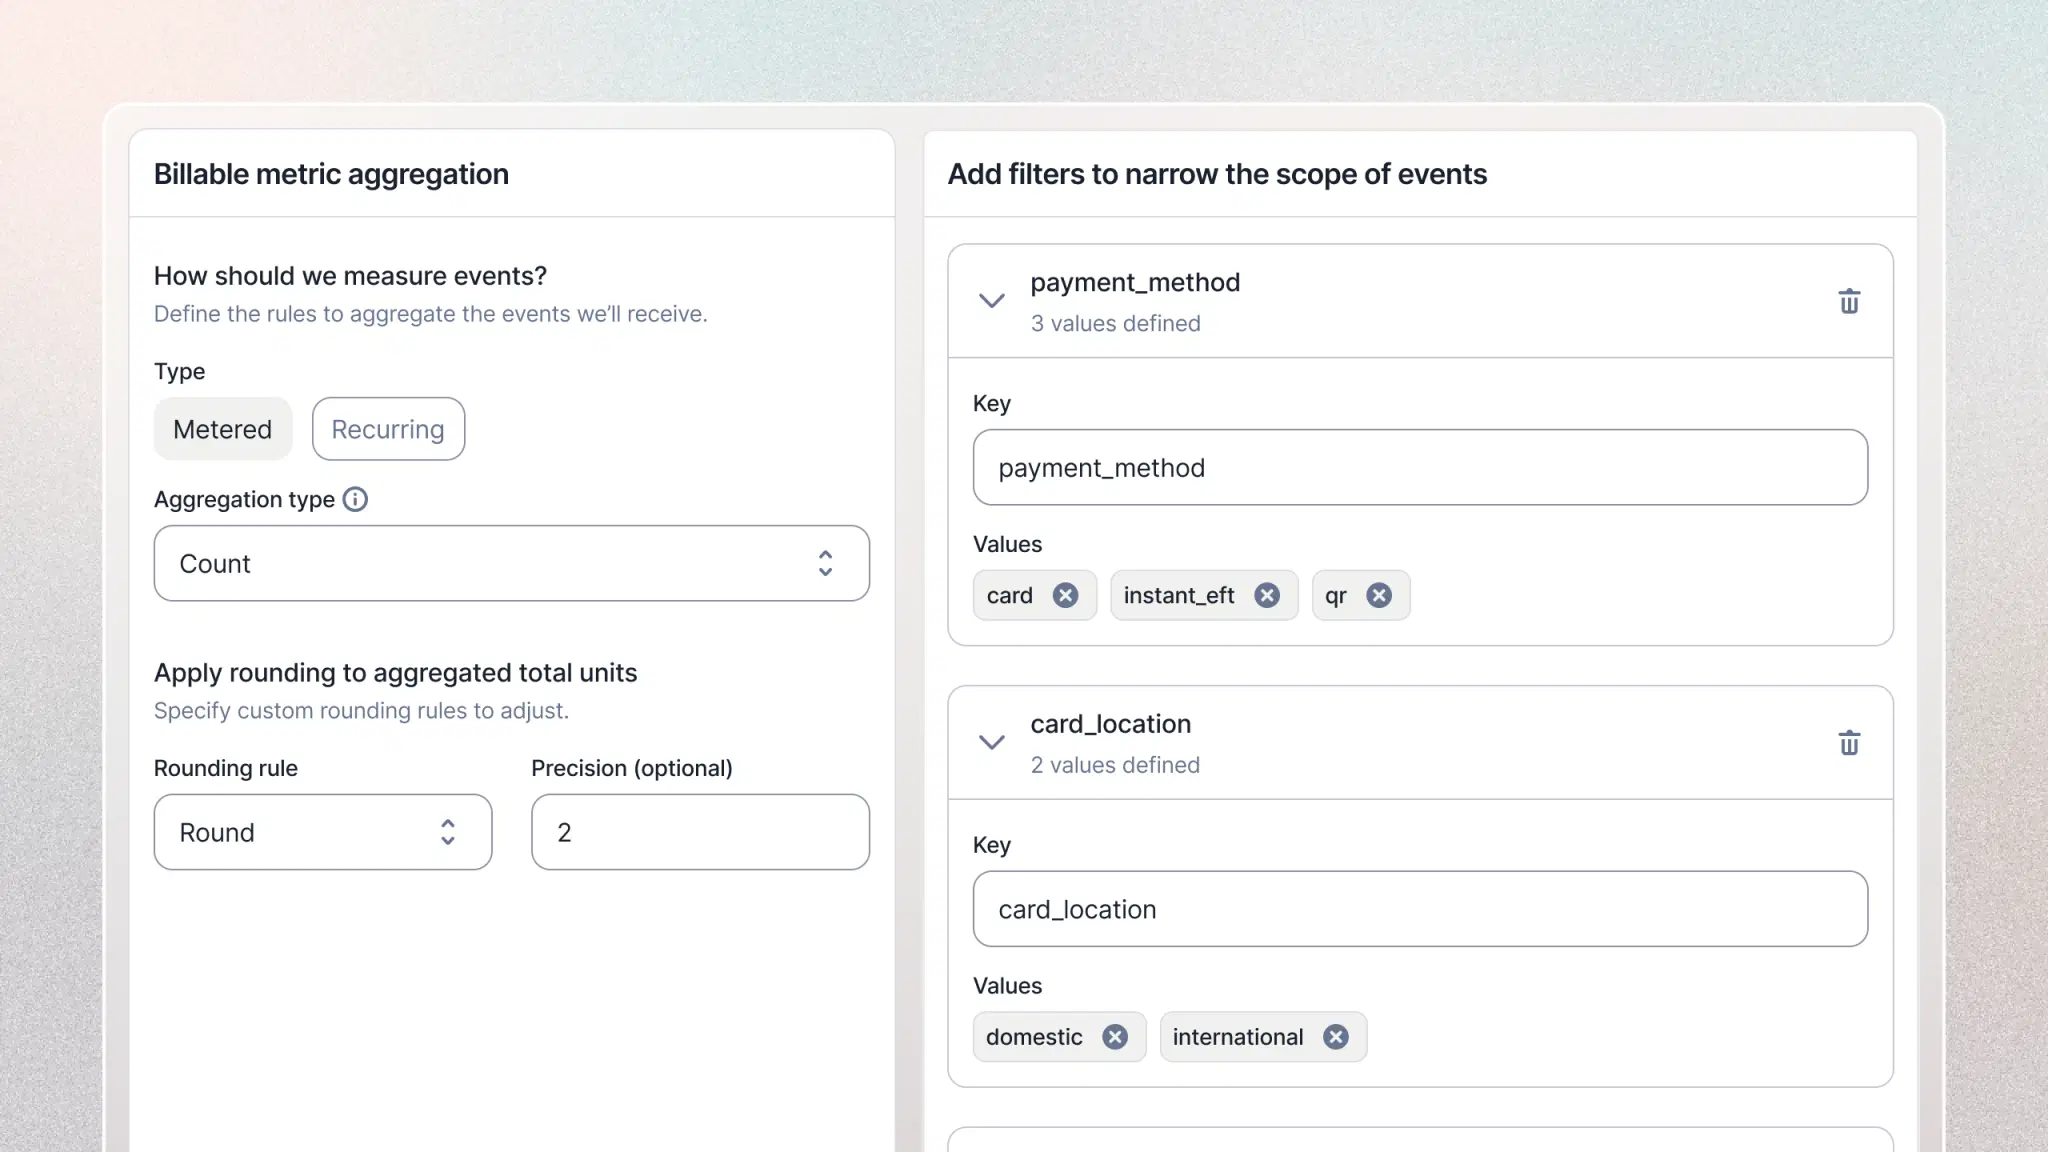Open the Rounding rule dropdown showing Round
The image size is (2048, 1152).
[x=322, y=832]
